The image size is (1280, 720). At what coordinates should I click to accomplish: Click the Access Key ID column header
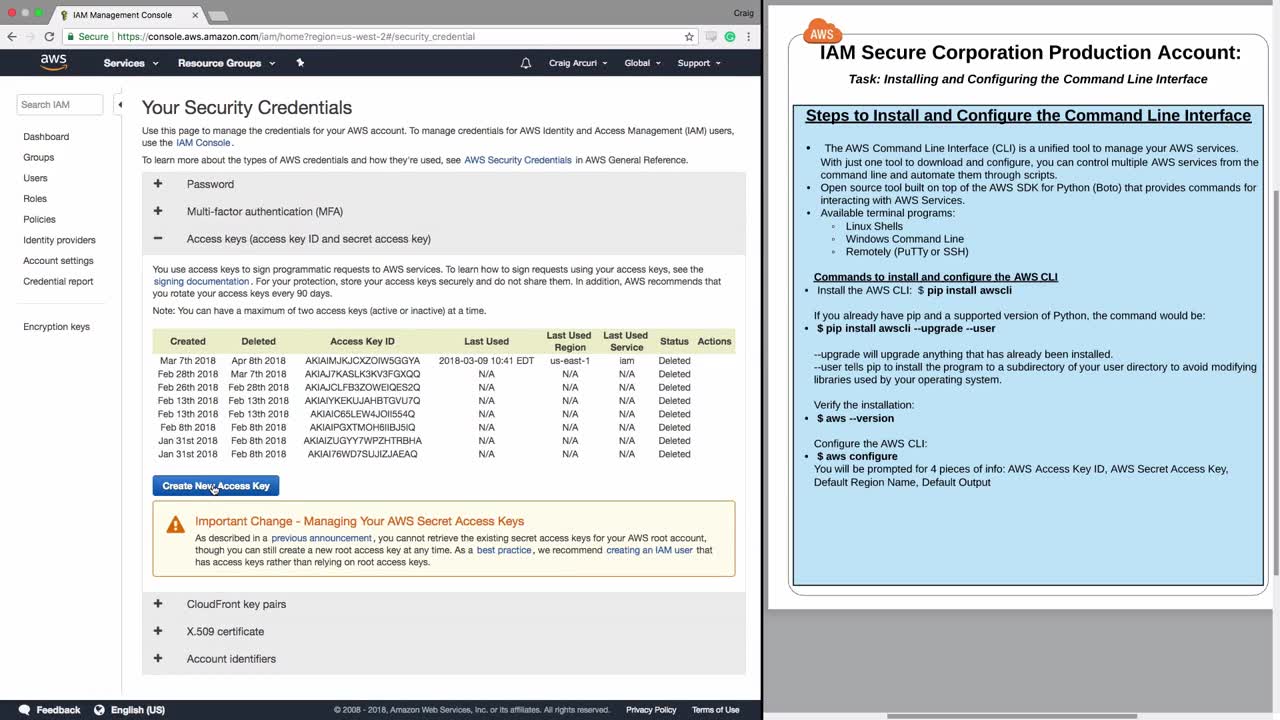tap(362, 342)
